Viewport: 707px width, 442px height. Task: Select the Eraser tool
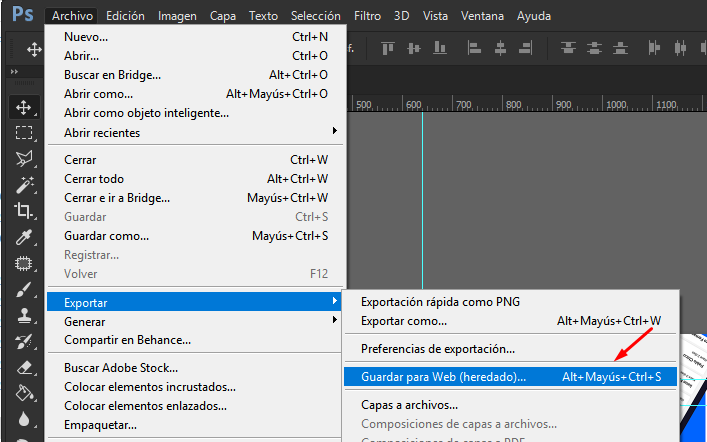(24, 367)
